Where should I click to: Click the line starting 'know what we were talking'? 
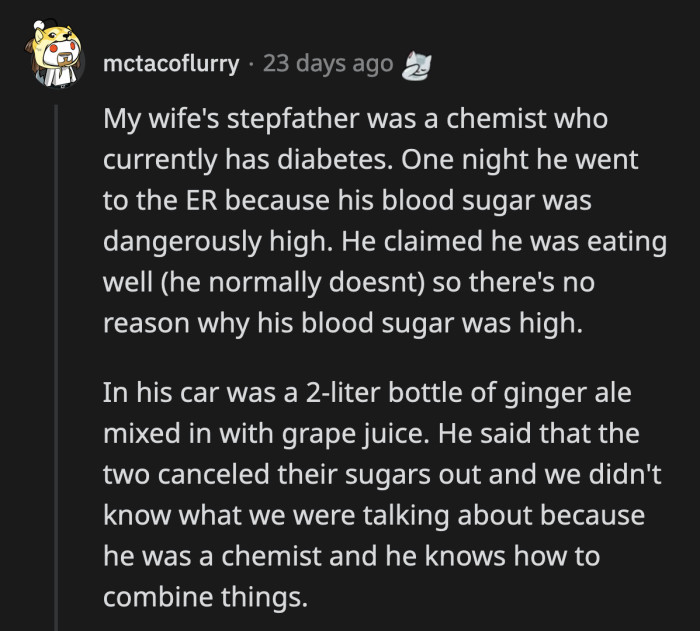pos(374,515)
